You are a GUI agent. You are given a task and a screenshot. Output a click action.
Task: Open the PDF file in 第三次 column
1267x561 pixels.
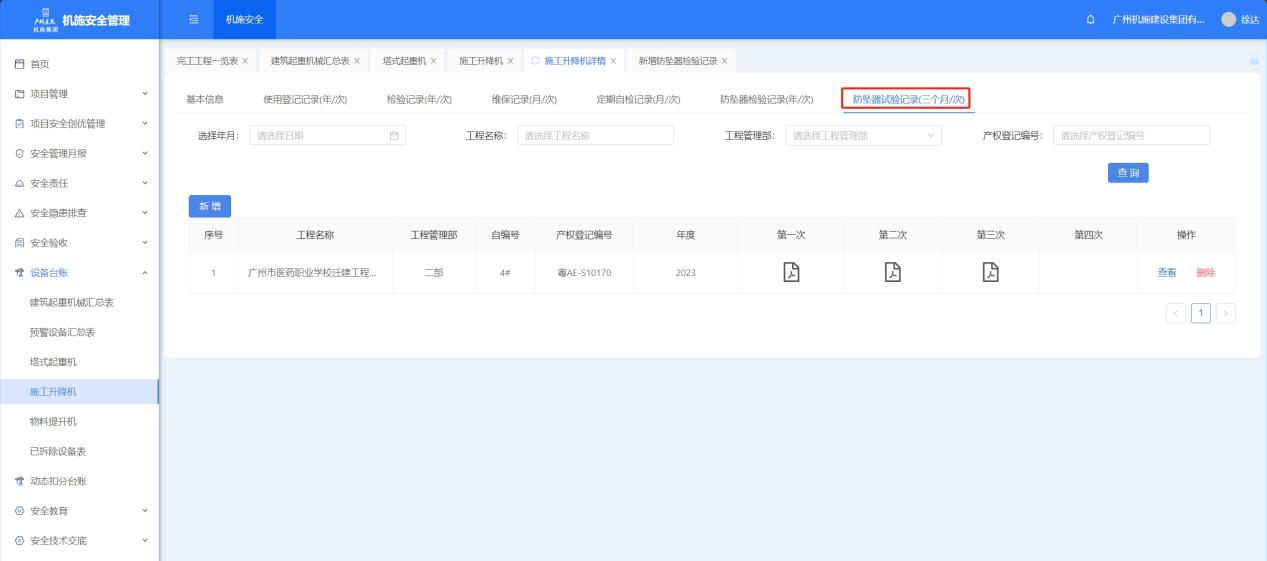990,272
